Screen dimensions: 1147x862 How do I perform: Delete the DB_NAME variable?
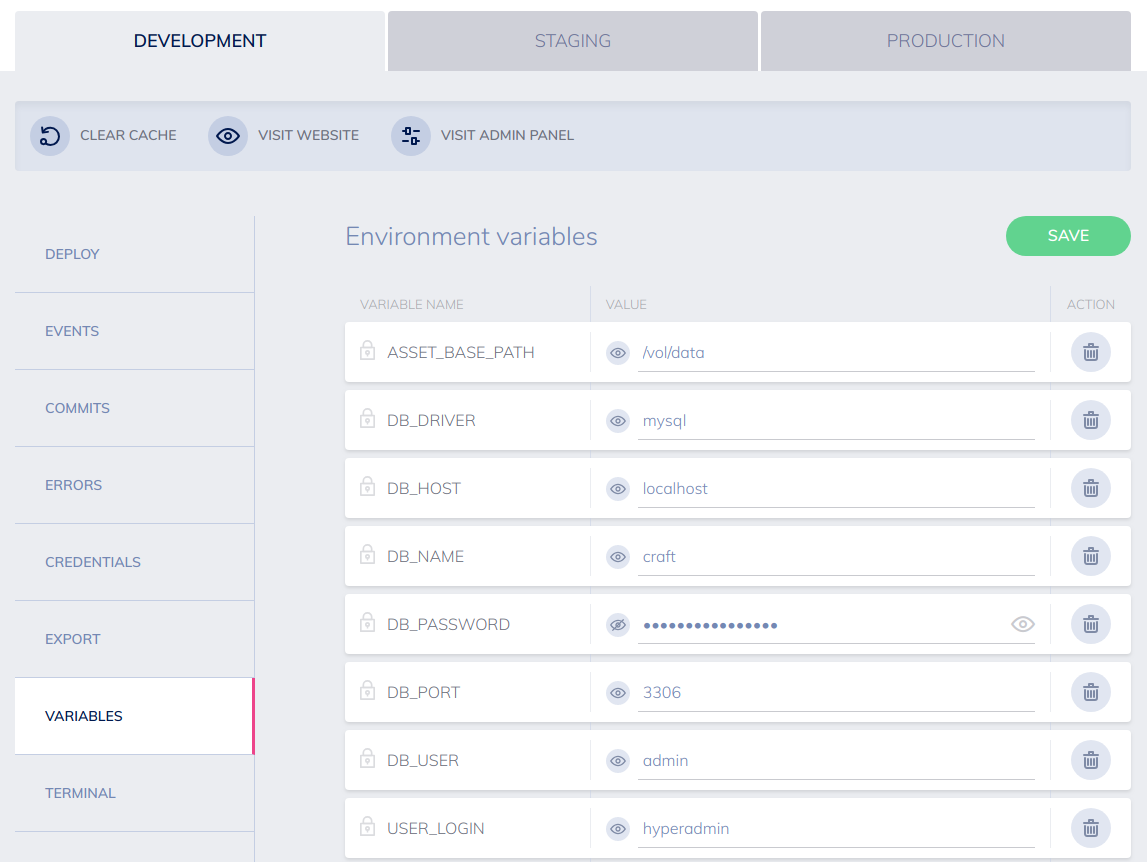[x=1091, y=556]
